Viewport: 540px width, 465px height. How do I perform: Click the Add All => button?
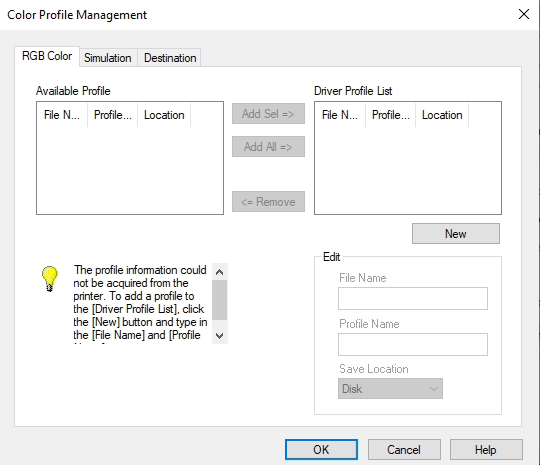pos(268,147)
